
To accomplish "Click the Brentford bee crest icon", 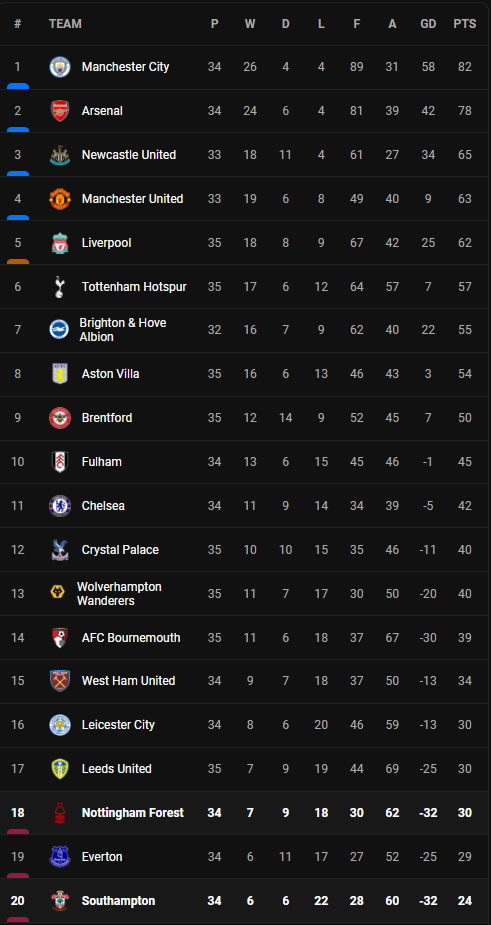I will 60,418.
